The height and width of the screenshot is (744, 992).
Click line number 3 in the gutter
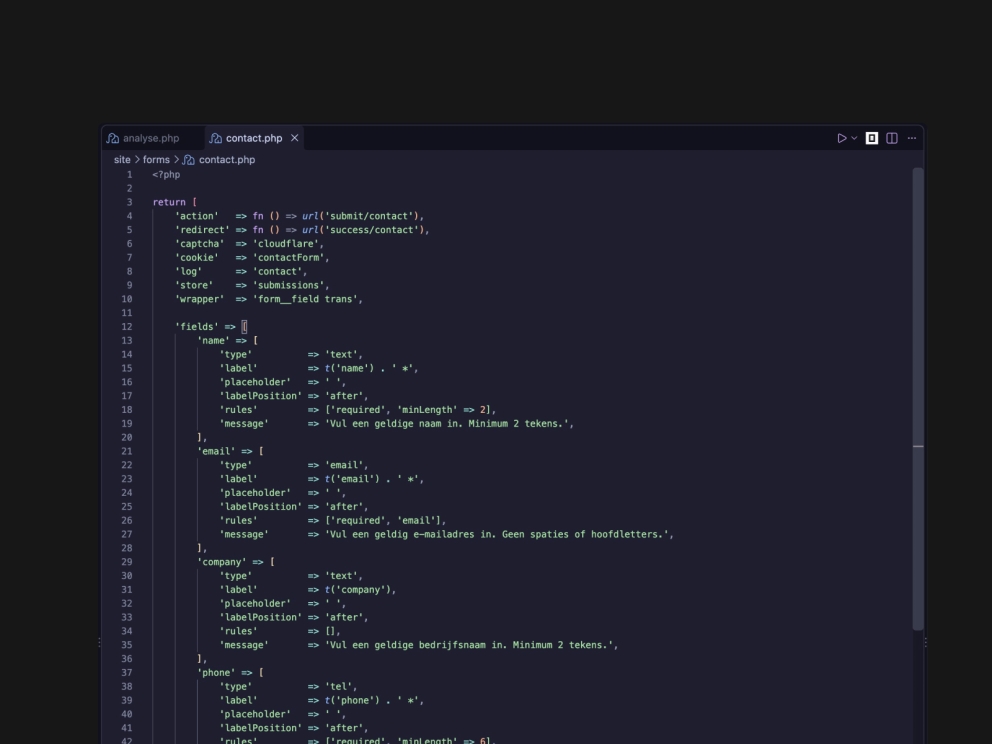129,202
